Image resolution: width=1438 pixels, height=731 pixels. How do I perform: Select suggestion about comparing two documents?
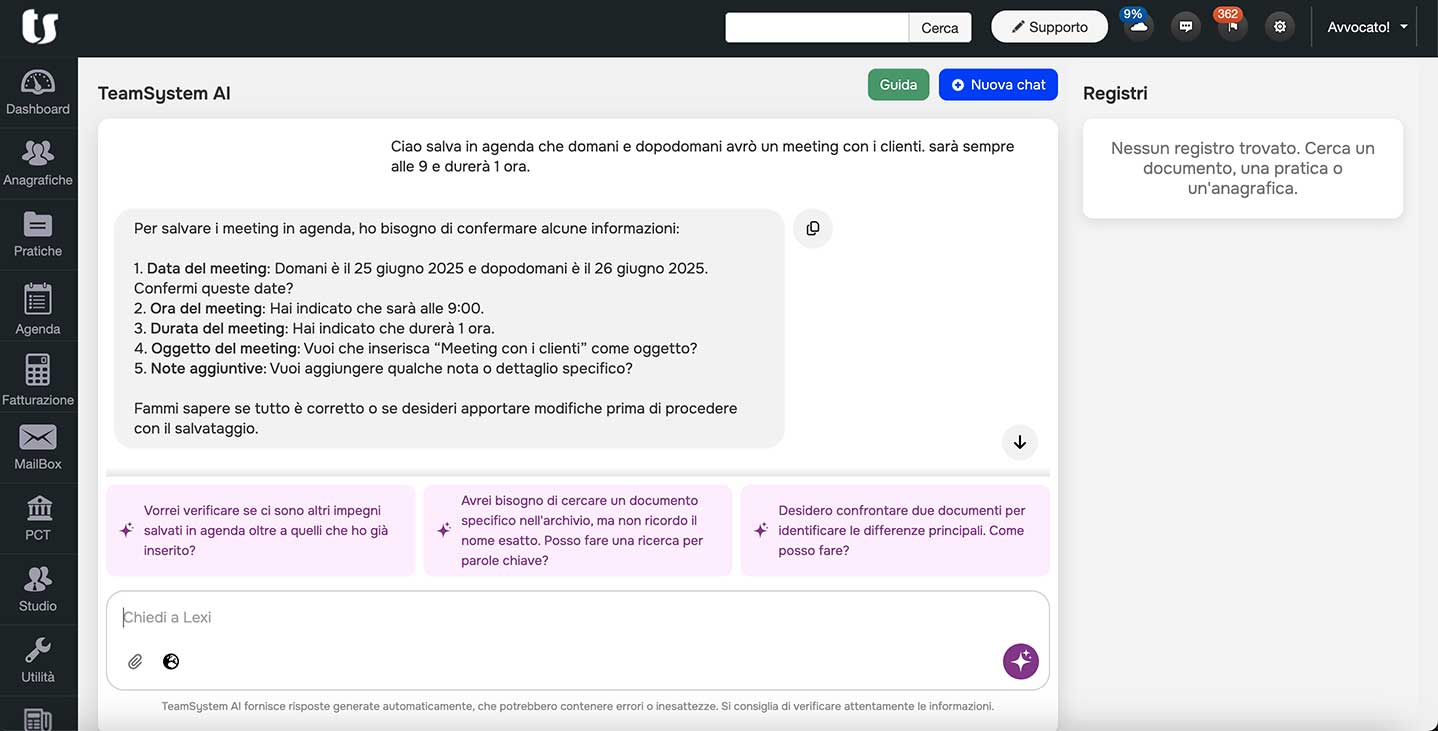tap(895, 530)
